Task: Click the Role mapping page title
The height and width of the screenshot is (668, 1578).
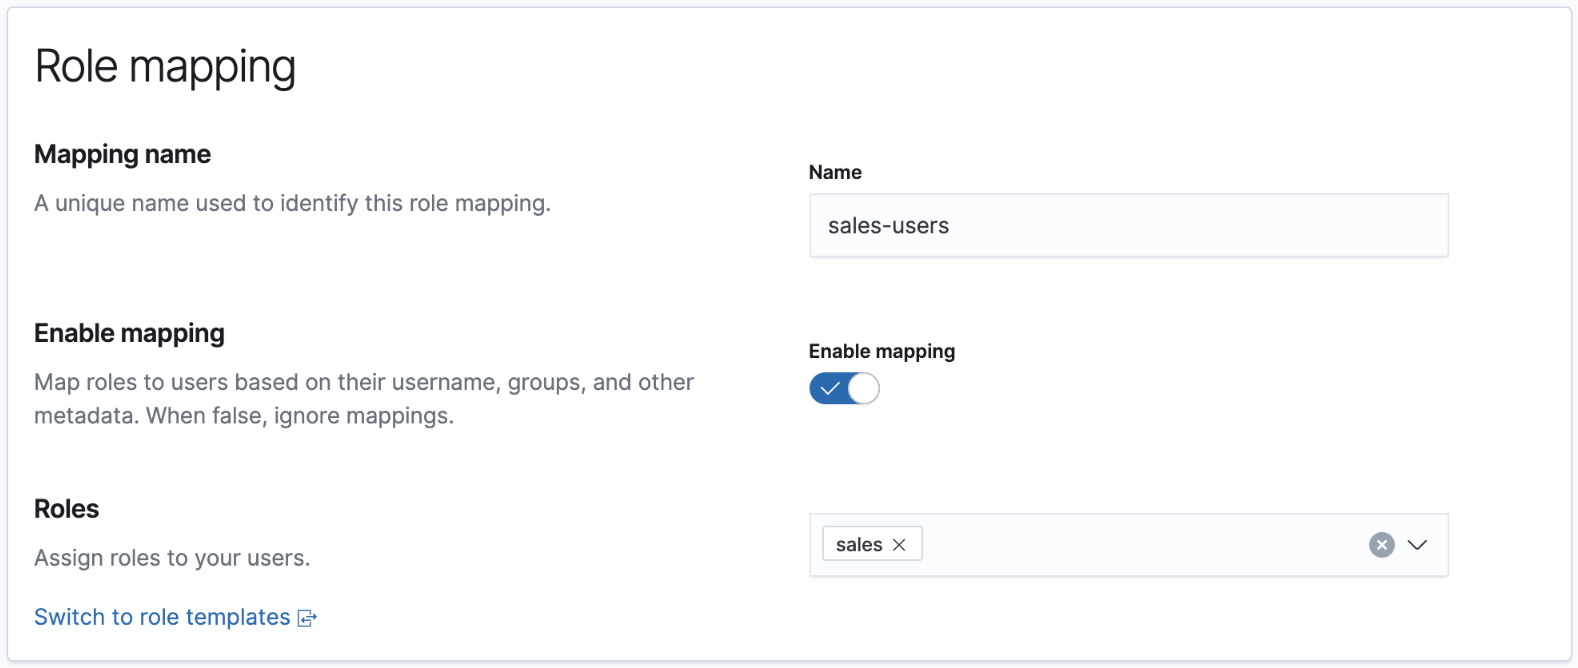Action: pyautogui.click(x=165, y=67)
